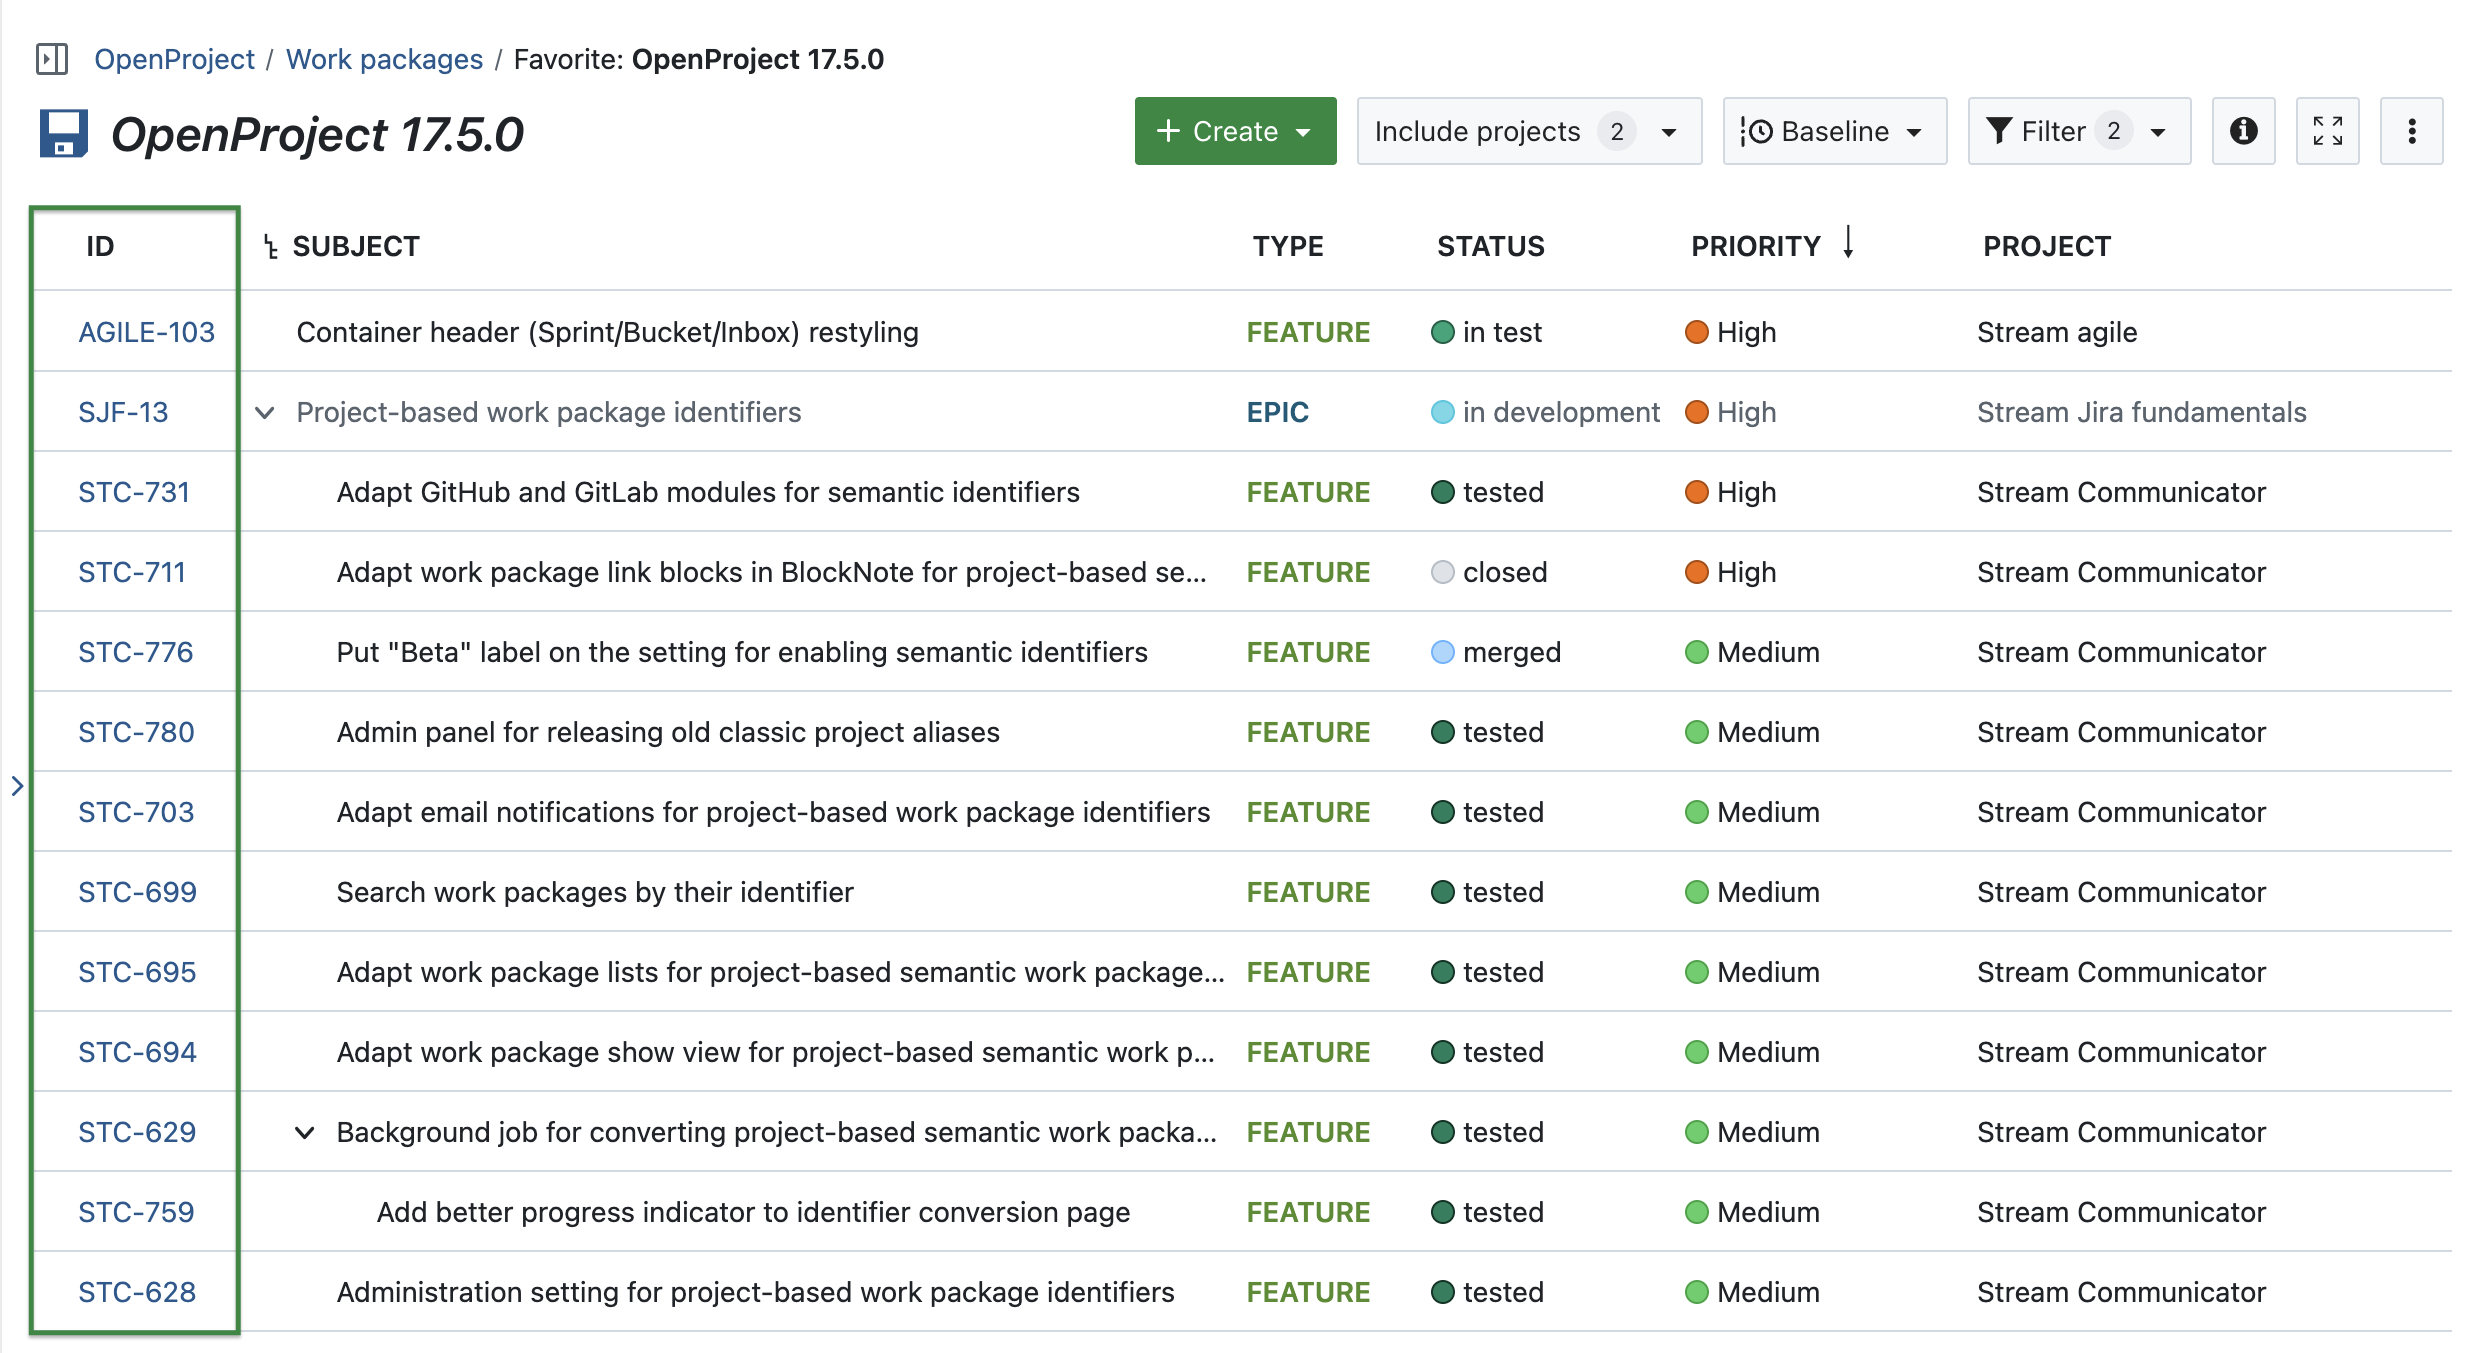Viewport: 2474px width, 1353px height.
Task: Open work package AGILE-103
Action: (146, 332)
